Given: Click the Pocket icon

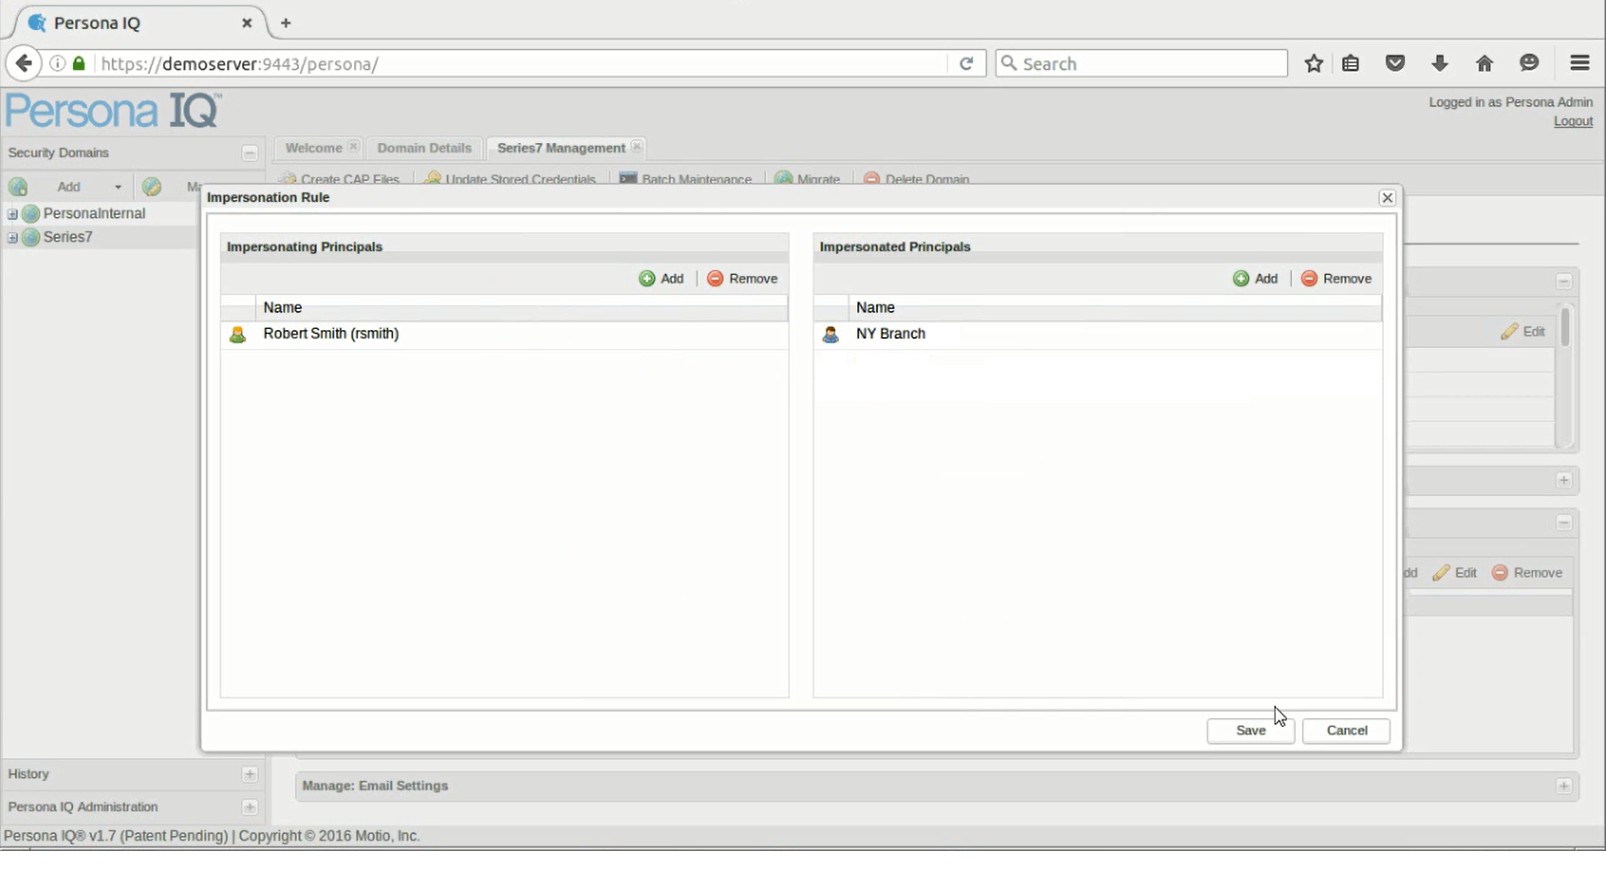Looking at the screenshot, I should click(x=1395, y=63).
